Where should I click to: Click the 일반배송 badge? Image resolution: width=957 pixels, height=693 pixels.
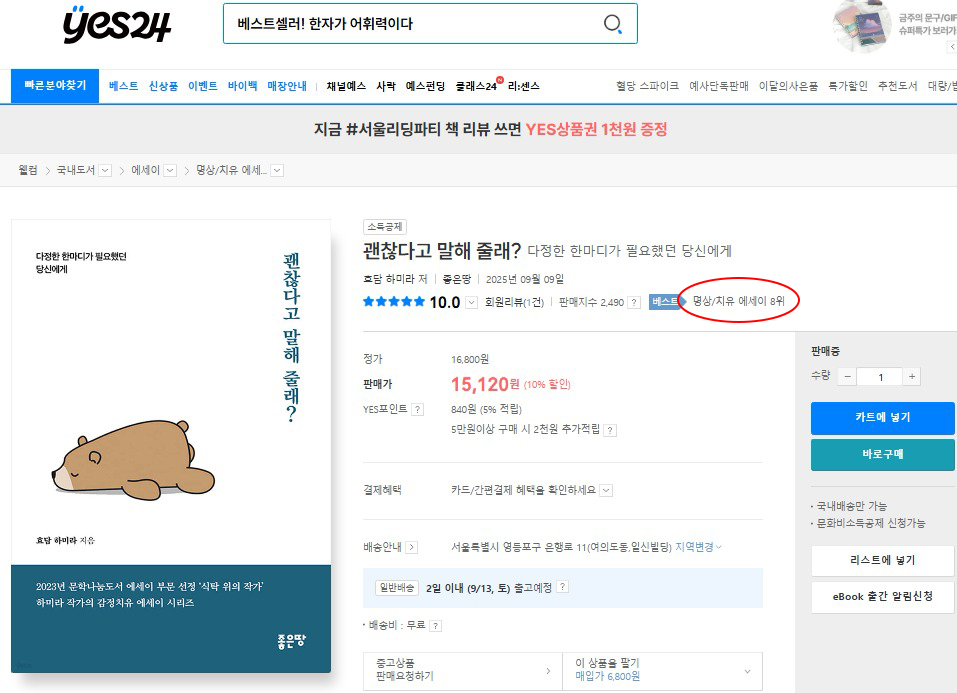(397, 587)
